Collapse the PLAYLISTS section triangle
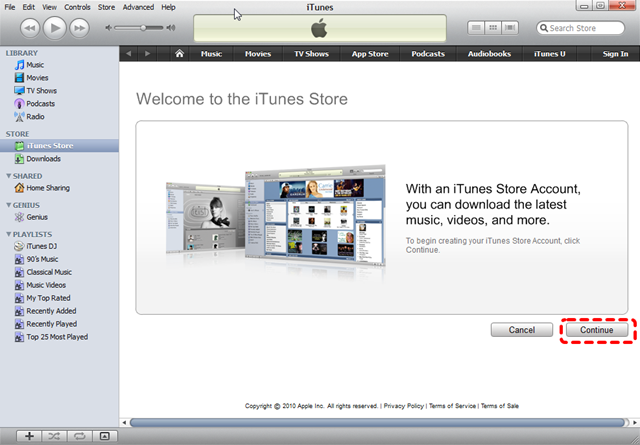Image resolution: width=640 pixels, height=445 pixels. click(x=8, y=234)
